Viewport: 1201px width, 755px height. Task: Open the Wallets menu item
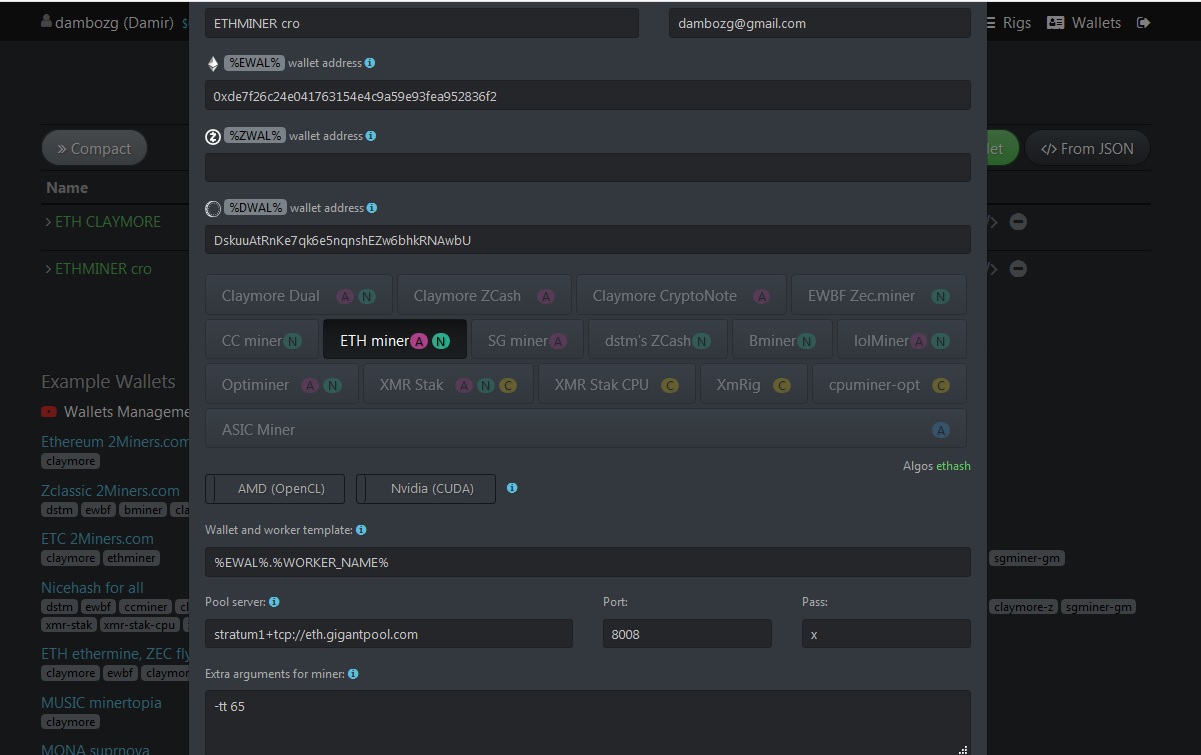pyautogui.click(x=1084, y=22)
